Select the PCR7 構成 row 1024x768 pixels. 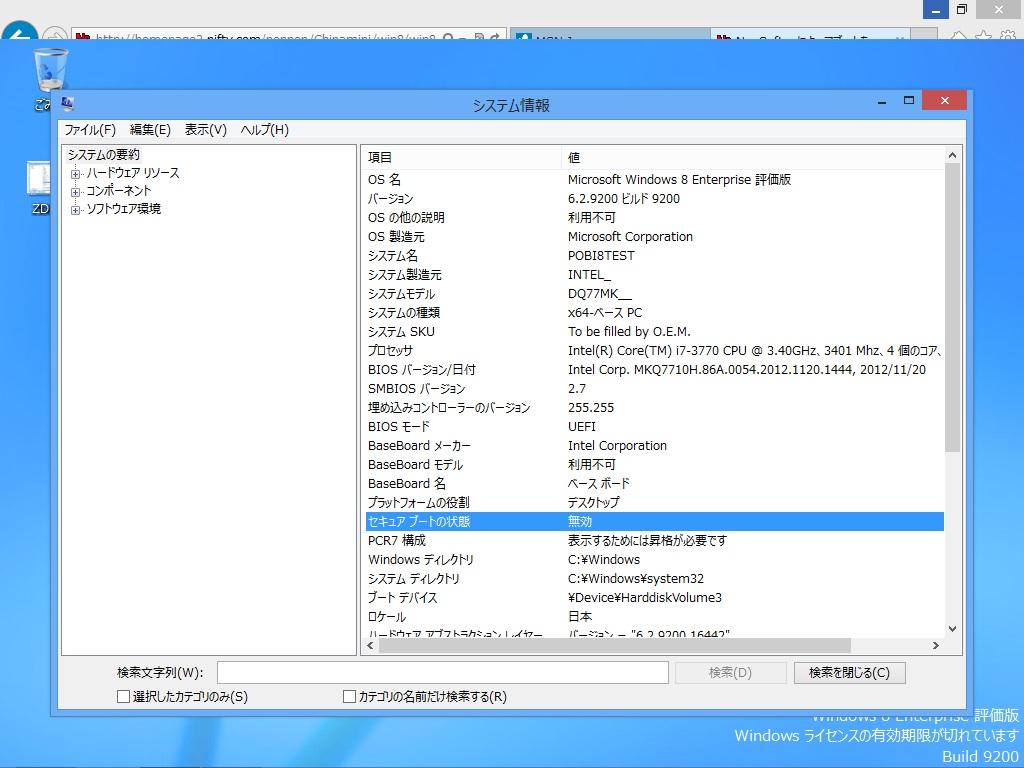(x=653, y=540)
